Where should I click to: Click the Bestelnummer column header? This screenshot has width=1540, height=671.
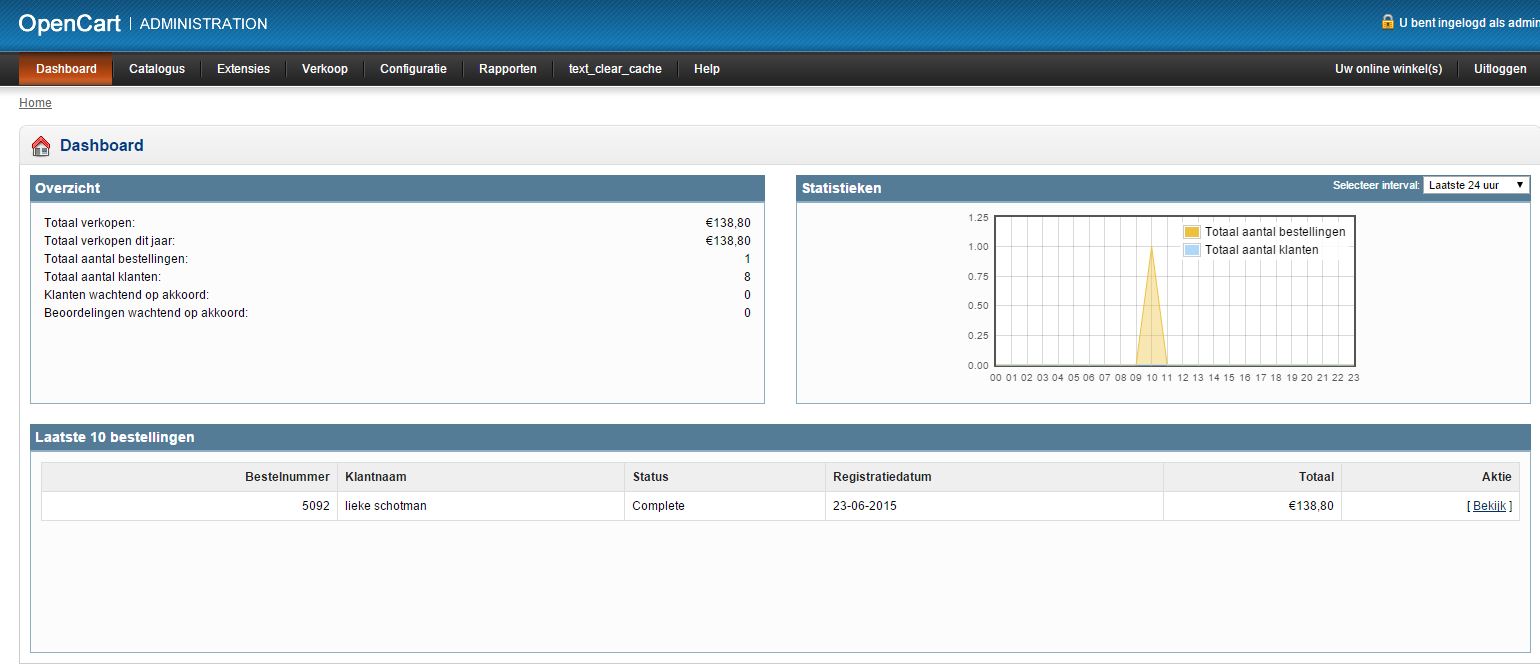coord(189,477)
